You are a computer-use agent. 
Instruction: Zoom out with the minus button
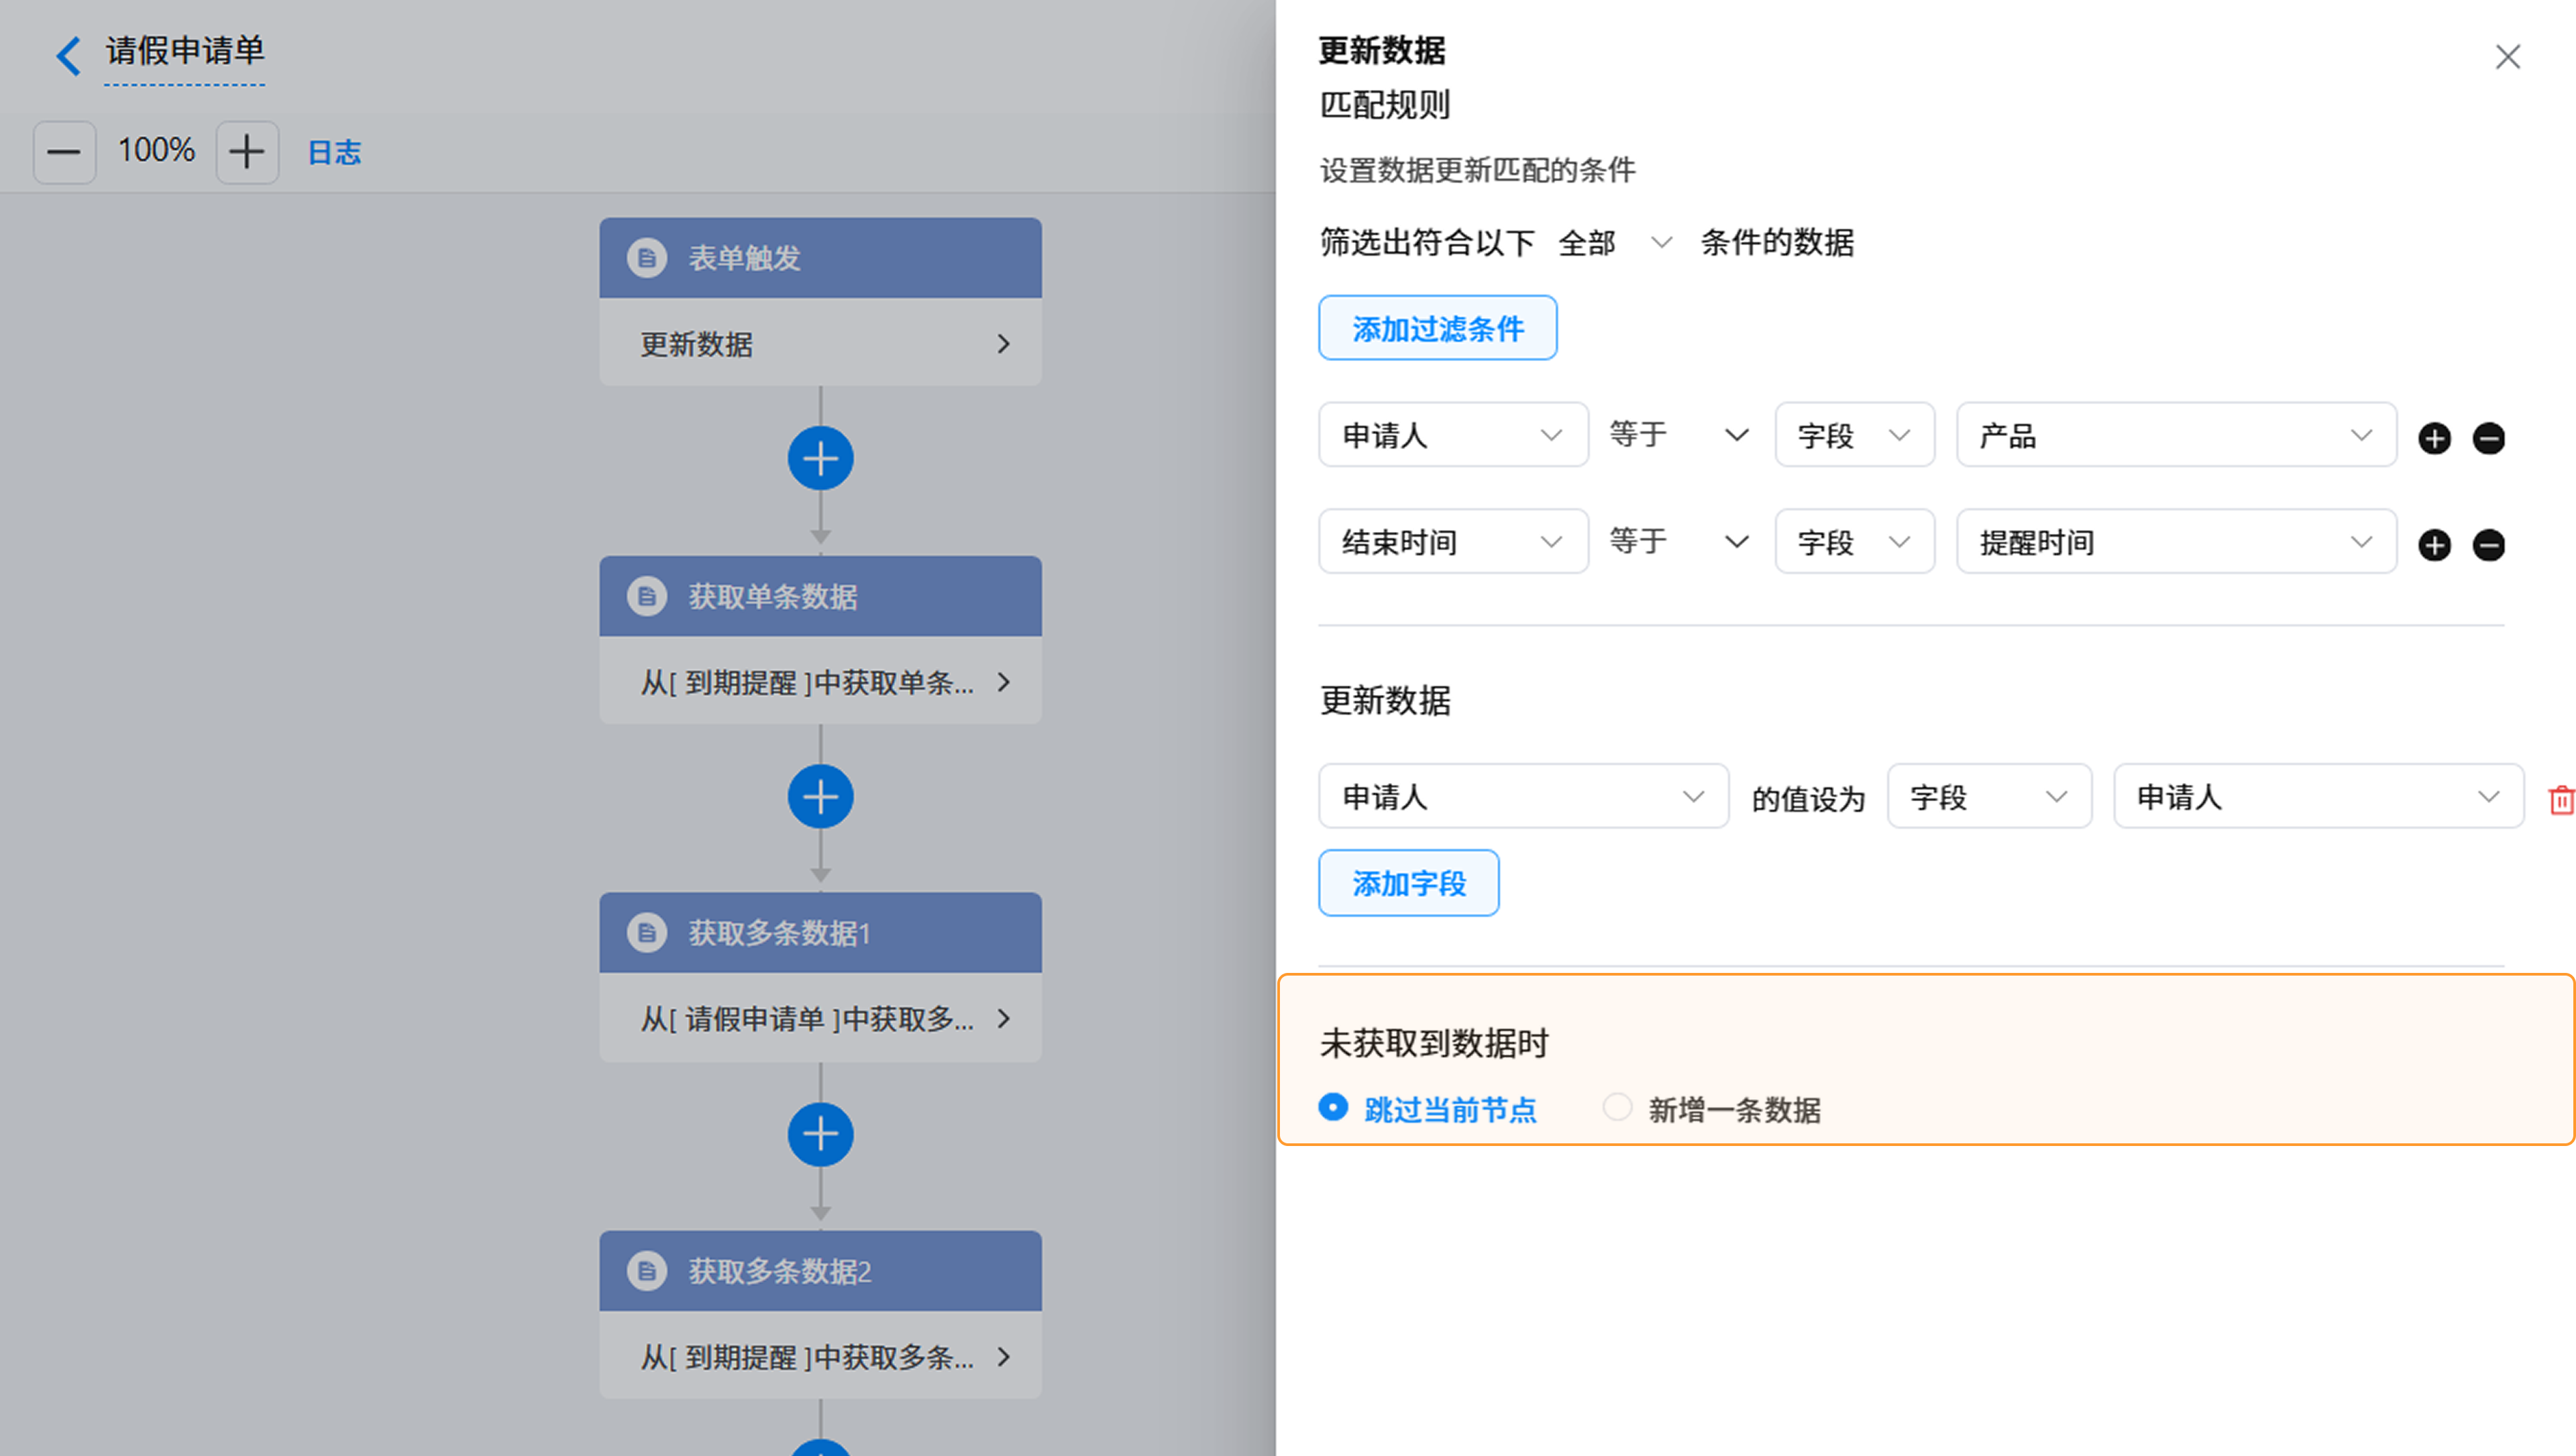[x=64, y=152]
